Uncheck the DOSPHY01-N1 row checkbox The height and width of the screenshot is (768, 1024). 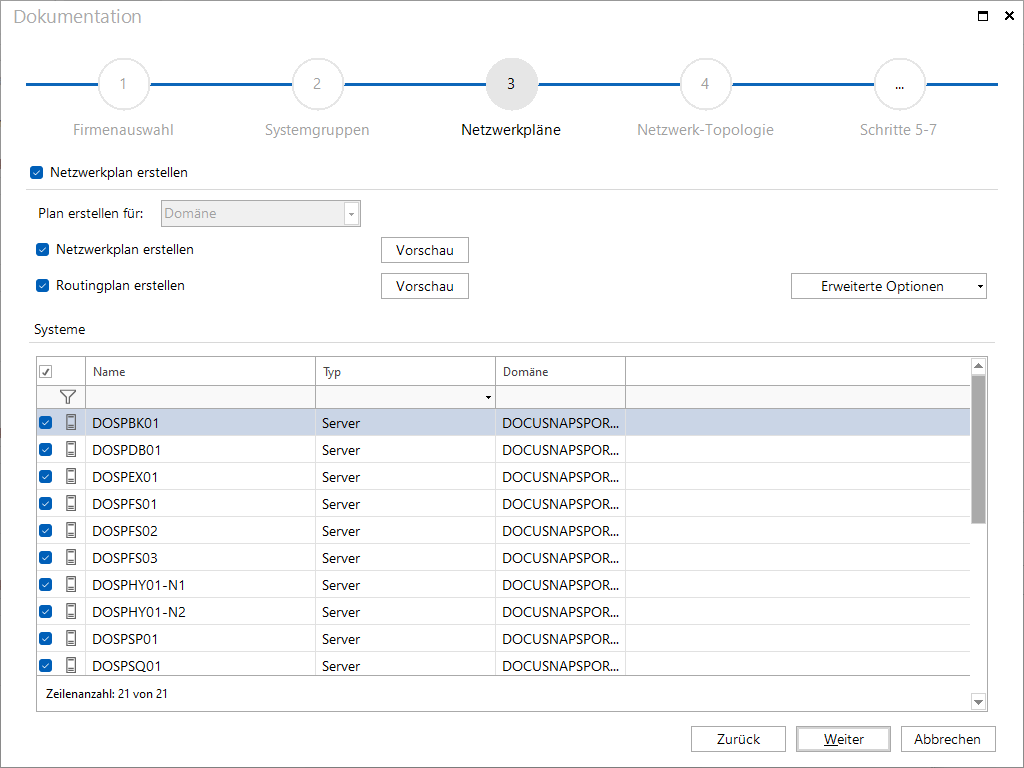point(46,584)
